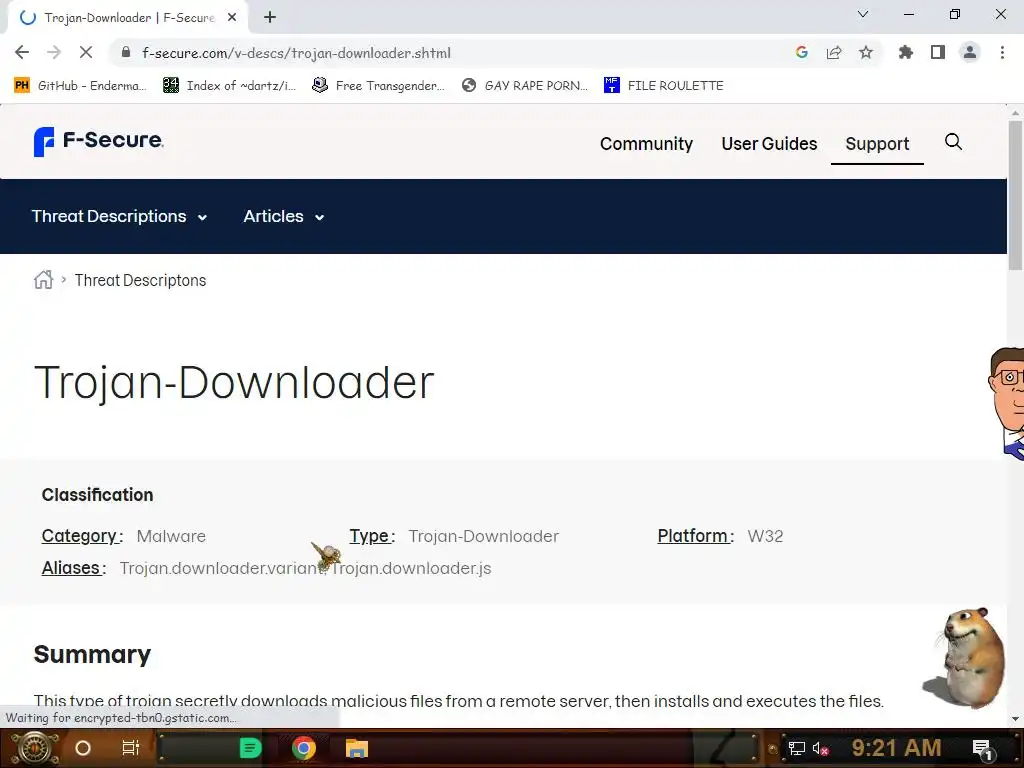Open the Community navigation link
Viewport: 1024px width, 768px height.
pyautogui.click(x=646, y=144)
